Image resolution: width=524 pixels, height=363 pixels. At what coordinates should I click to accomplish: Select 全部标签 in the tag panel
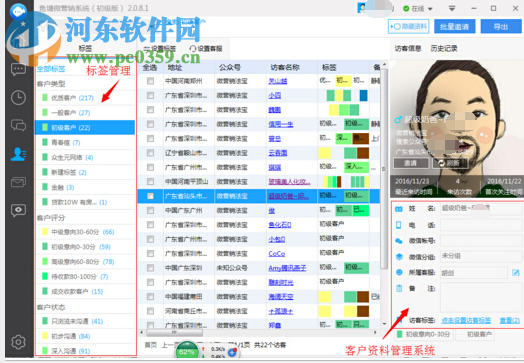click(51, 69)
